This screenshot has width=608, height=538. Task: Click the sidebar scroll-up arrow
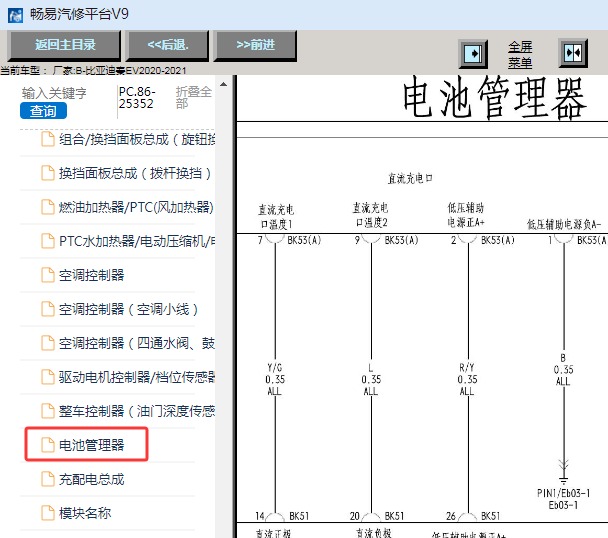[x=223, y=84]
